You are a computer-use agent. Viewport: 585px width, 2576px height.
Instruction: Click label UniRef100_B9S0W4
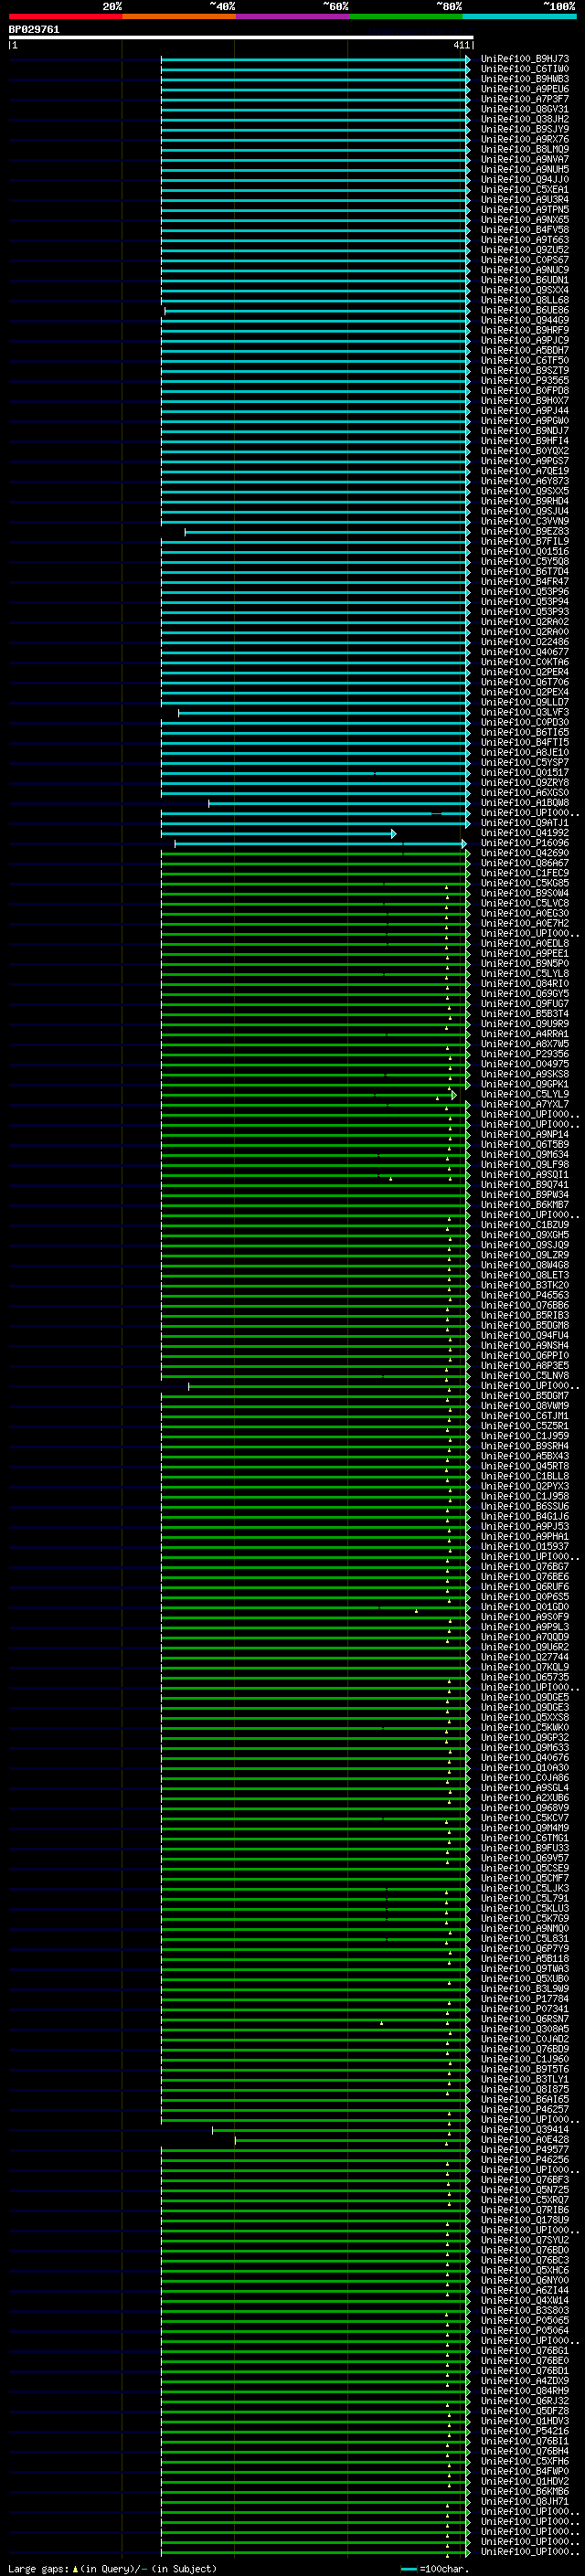[525, 893]
